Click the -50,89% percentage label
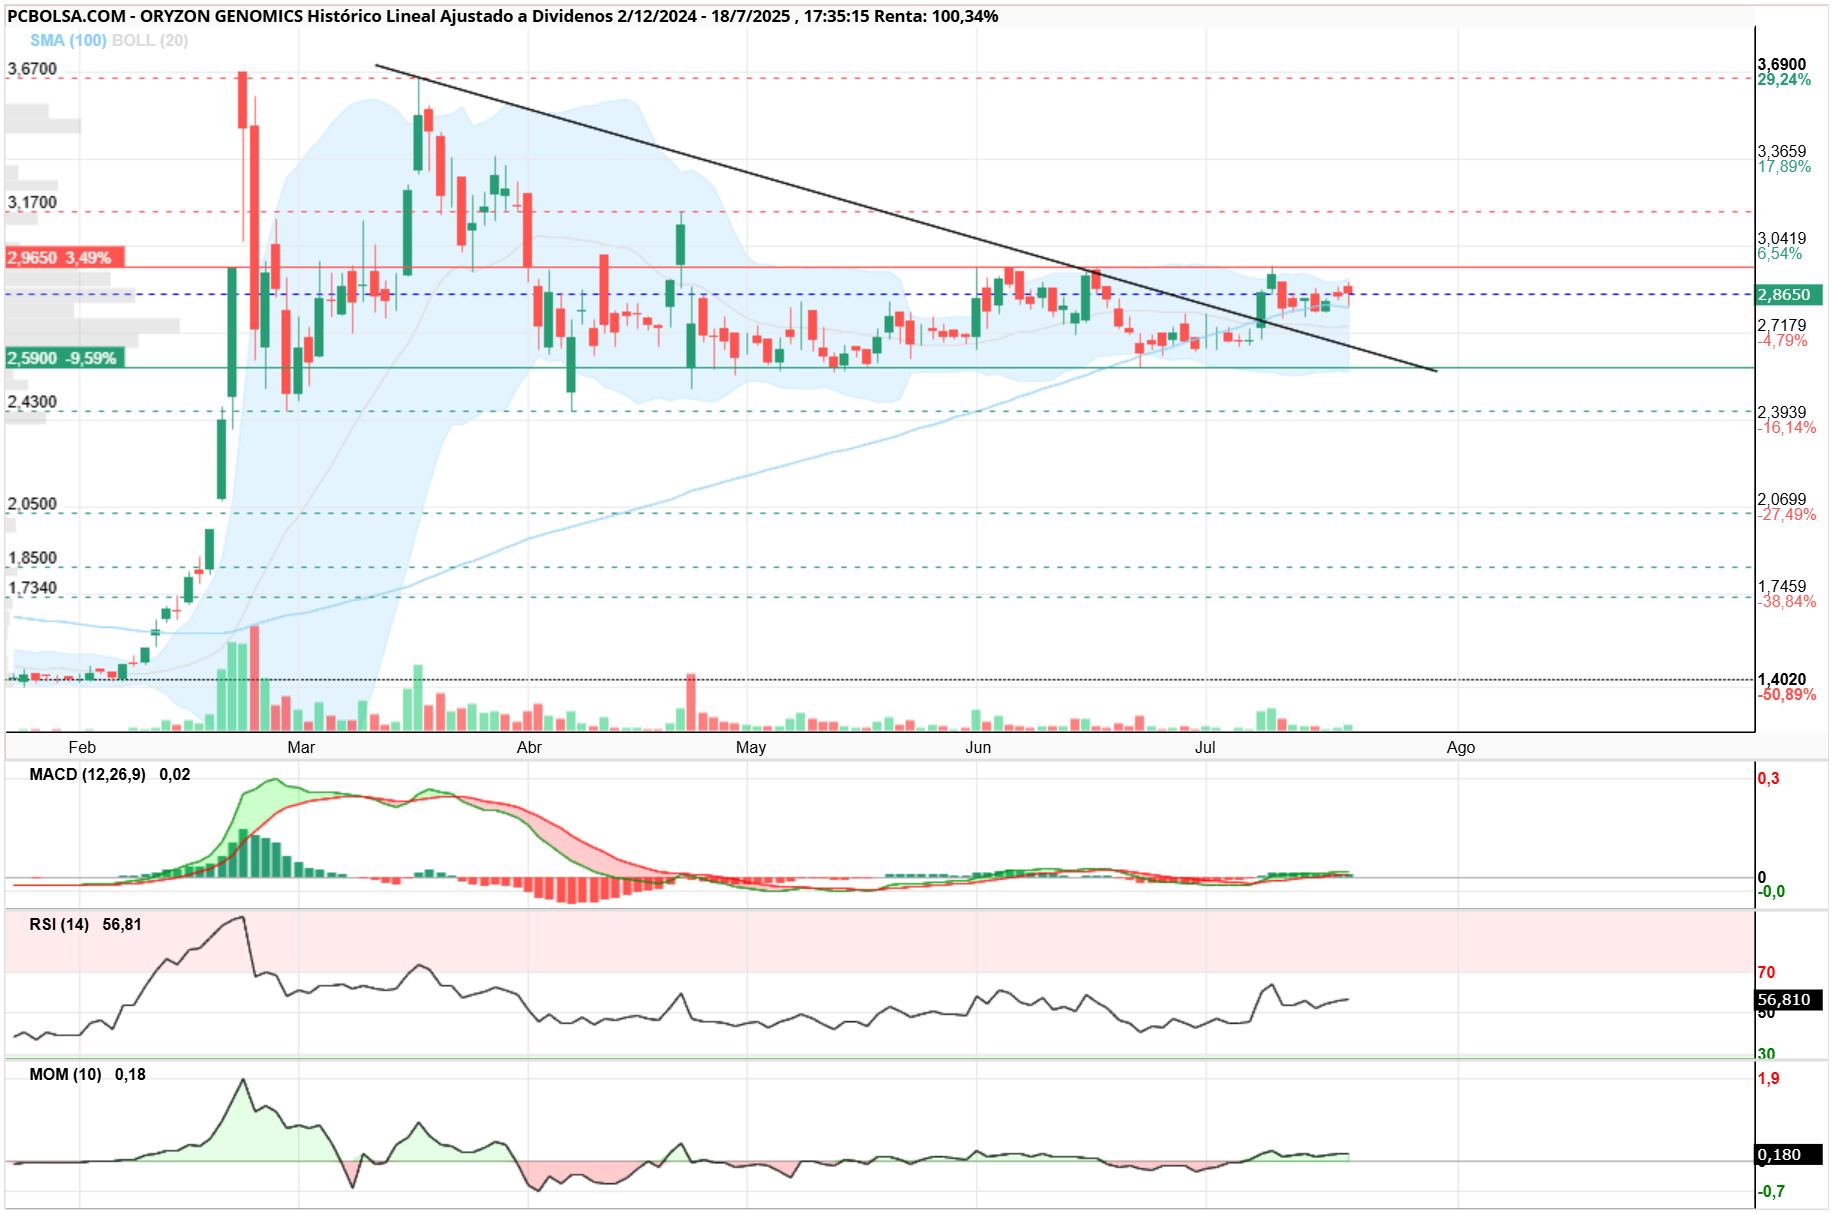The height and width of the screenshot is (1214, 1833). coord(1787,695)
